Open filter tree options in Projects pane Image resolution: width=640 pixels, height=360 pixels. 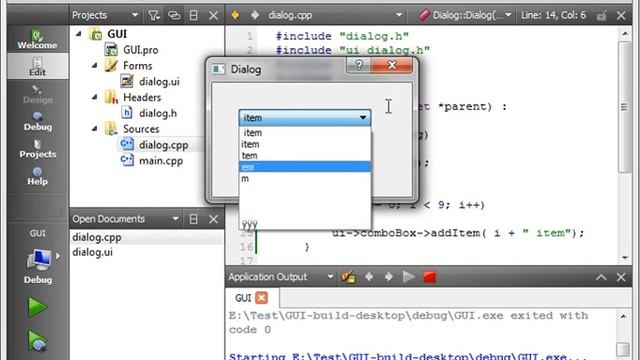154,16
